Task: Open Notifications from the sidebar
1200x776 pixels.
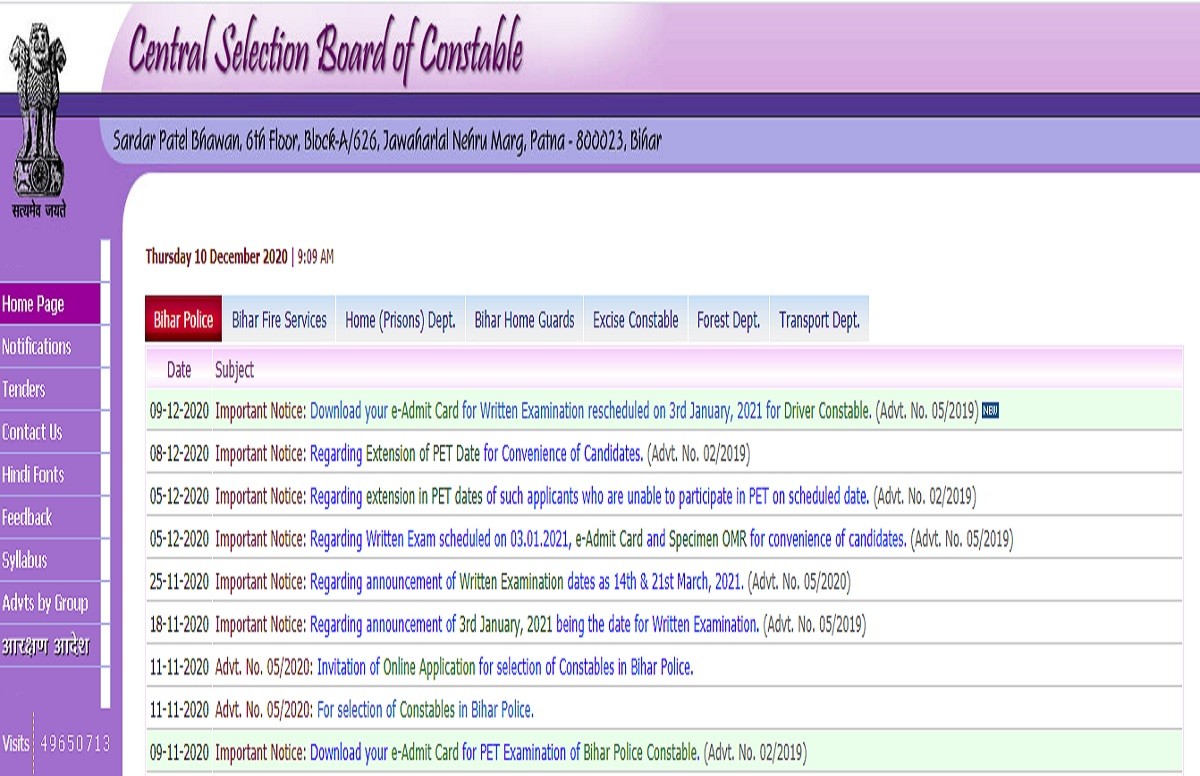Action: 37,347
